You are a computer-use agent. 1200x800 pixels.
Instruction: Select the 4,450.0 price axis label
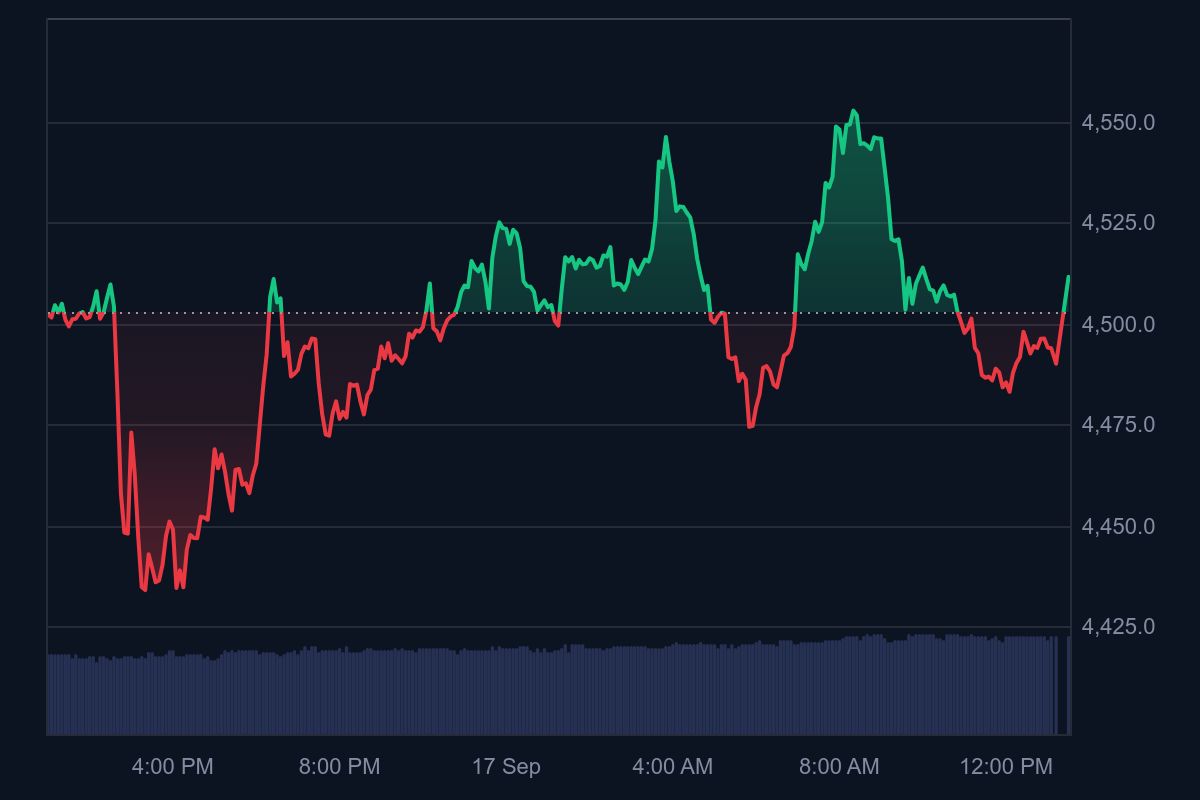tap(1118, 526)
